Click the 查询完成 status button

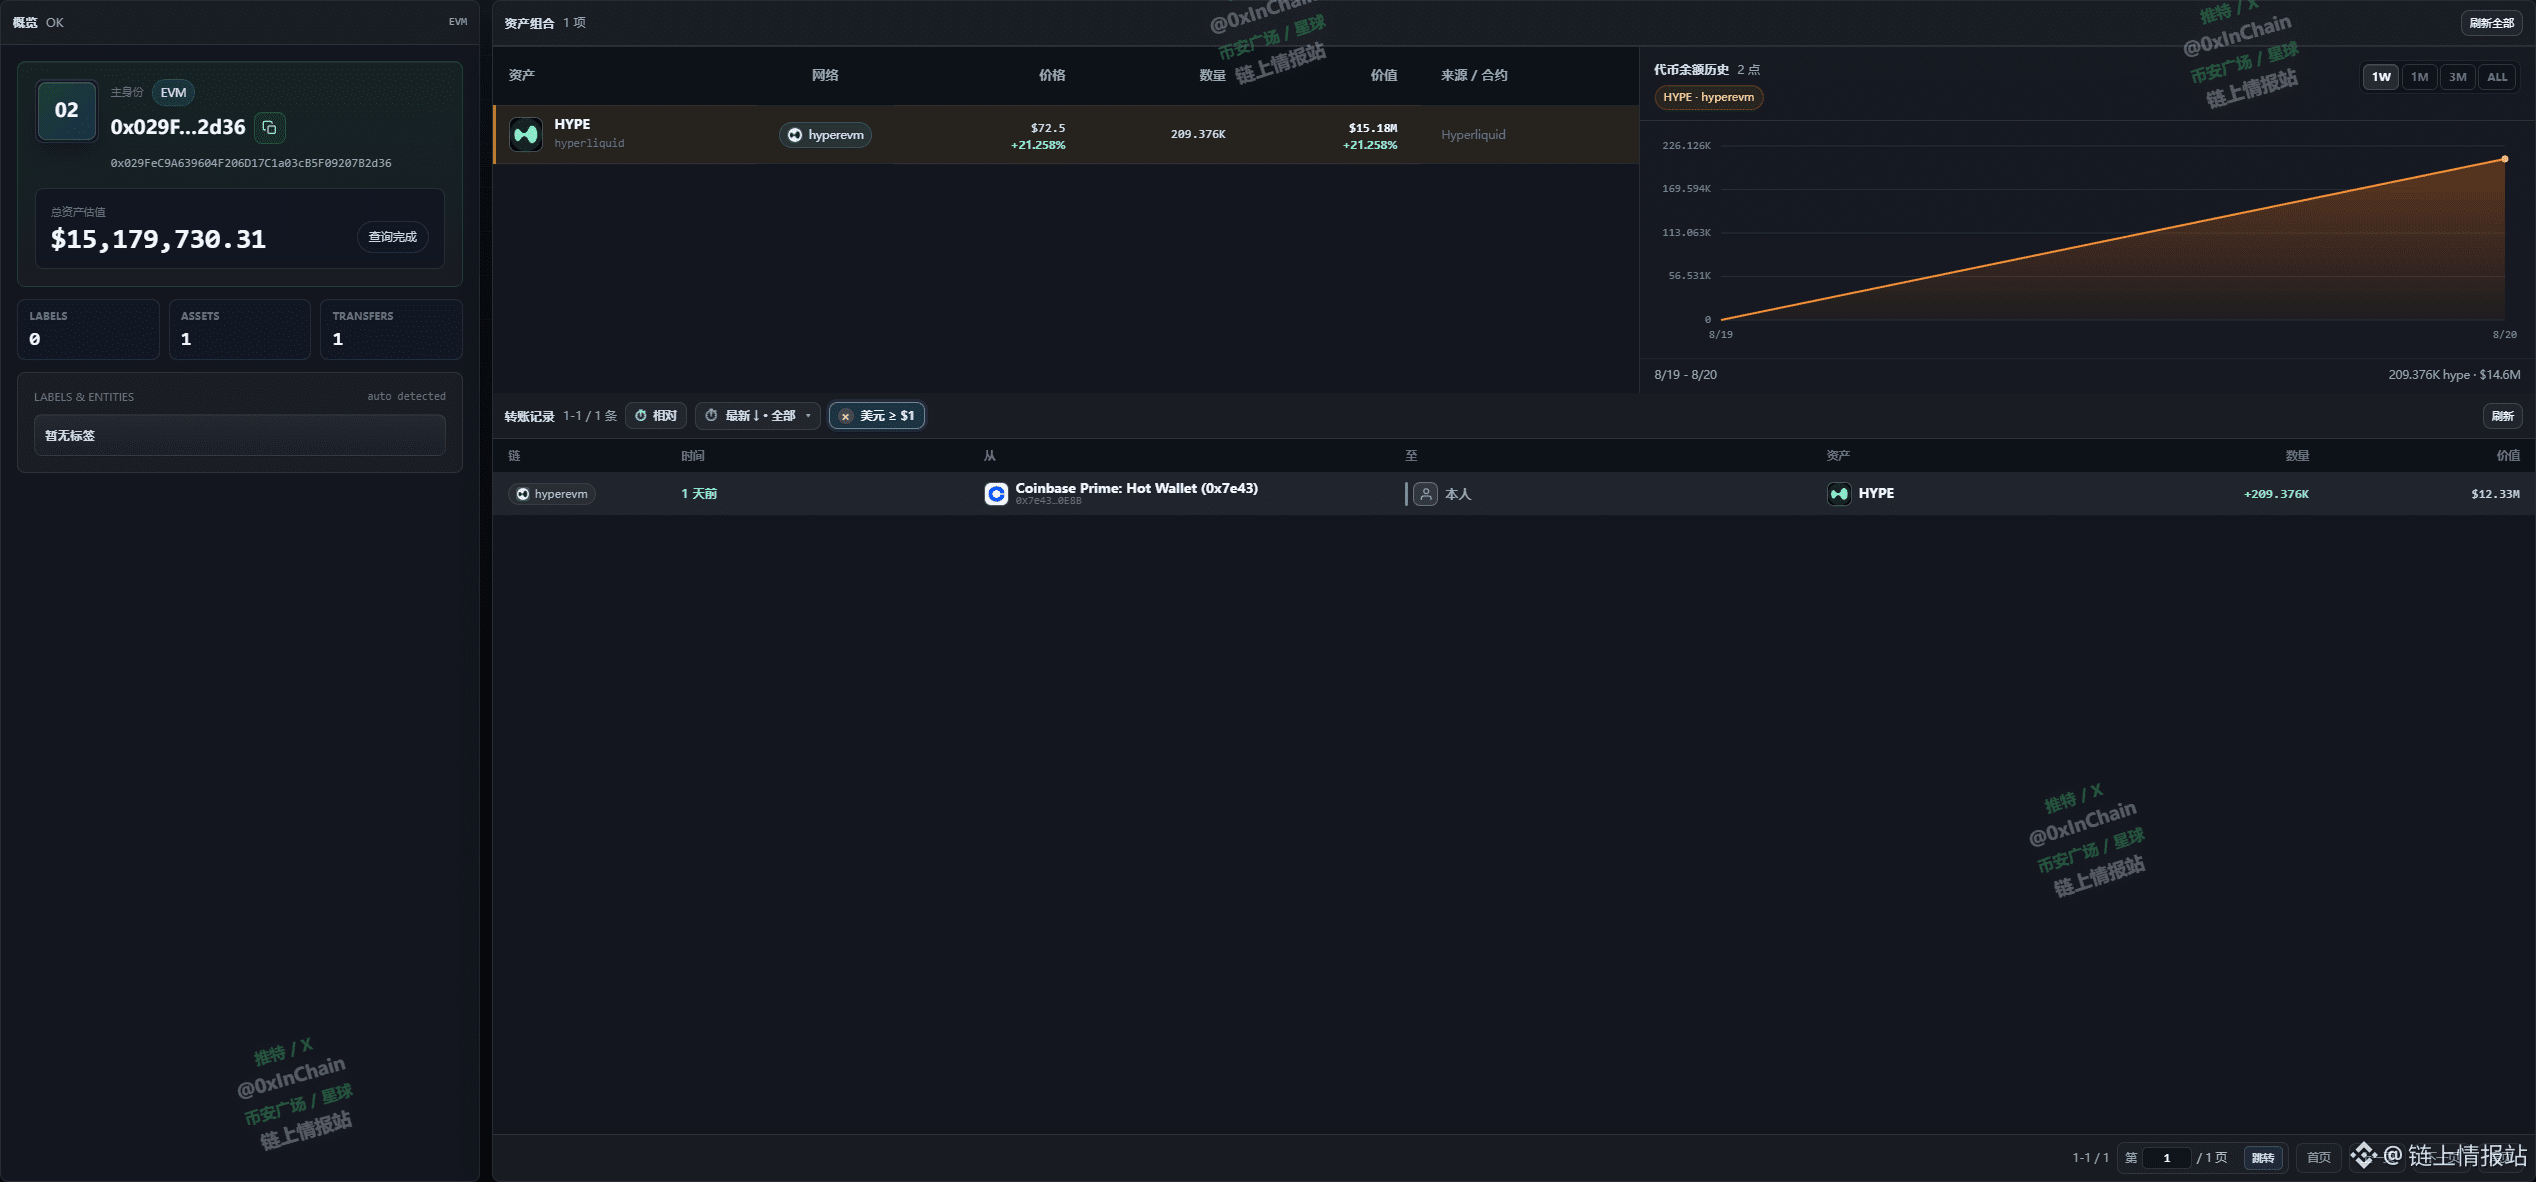[x=393, y=237]
